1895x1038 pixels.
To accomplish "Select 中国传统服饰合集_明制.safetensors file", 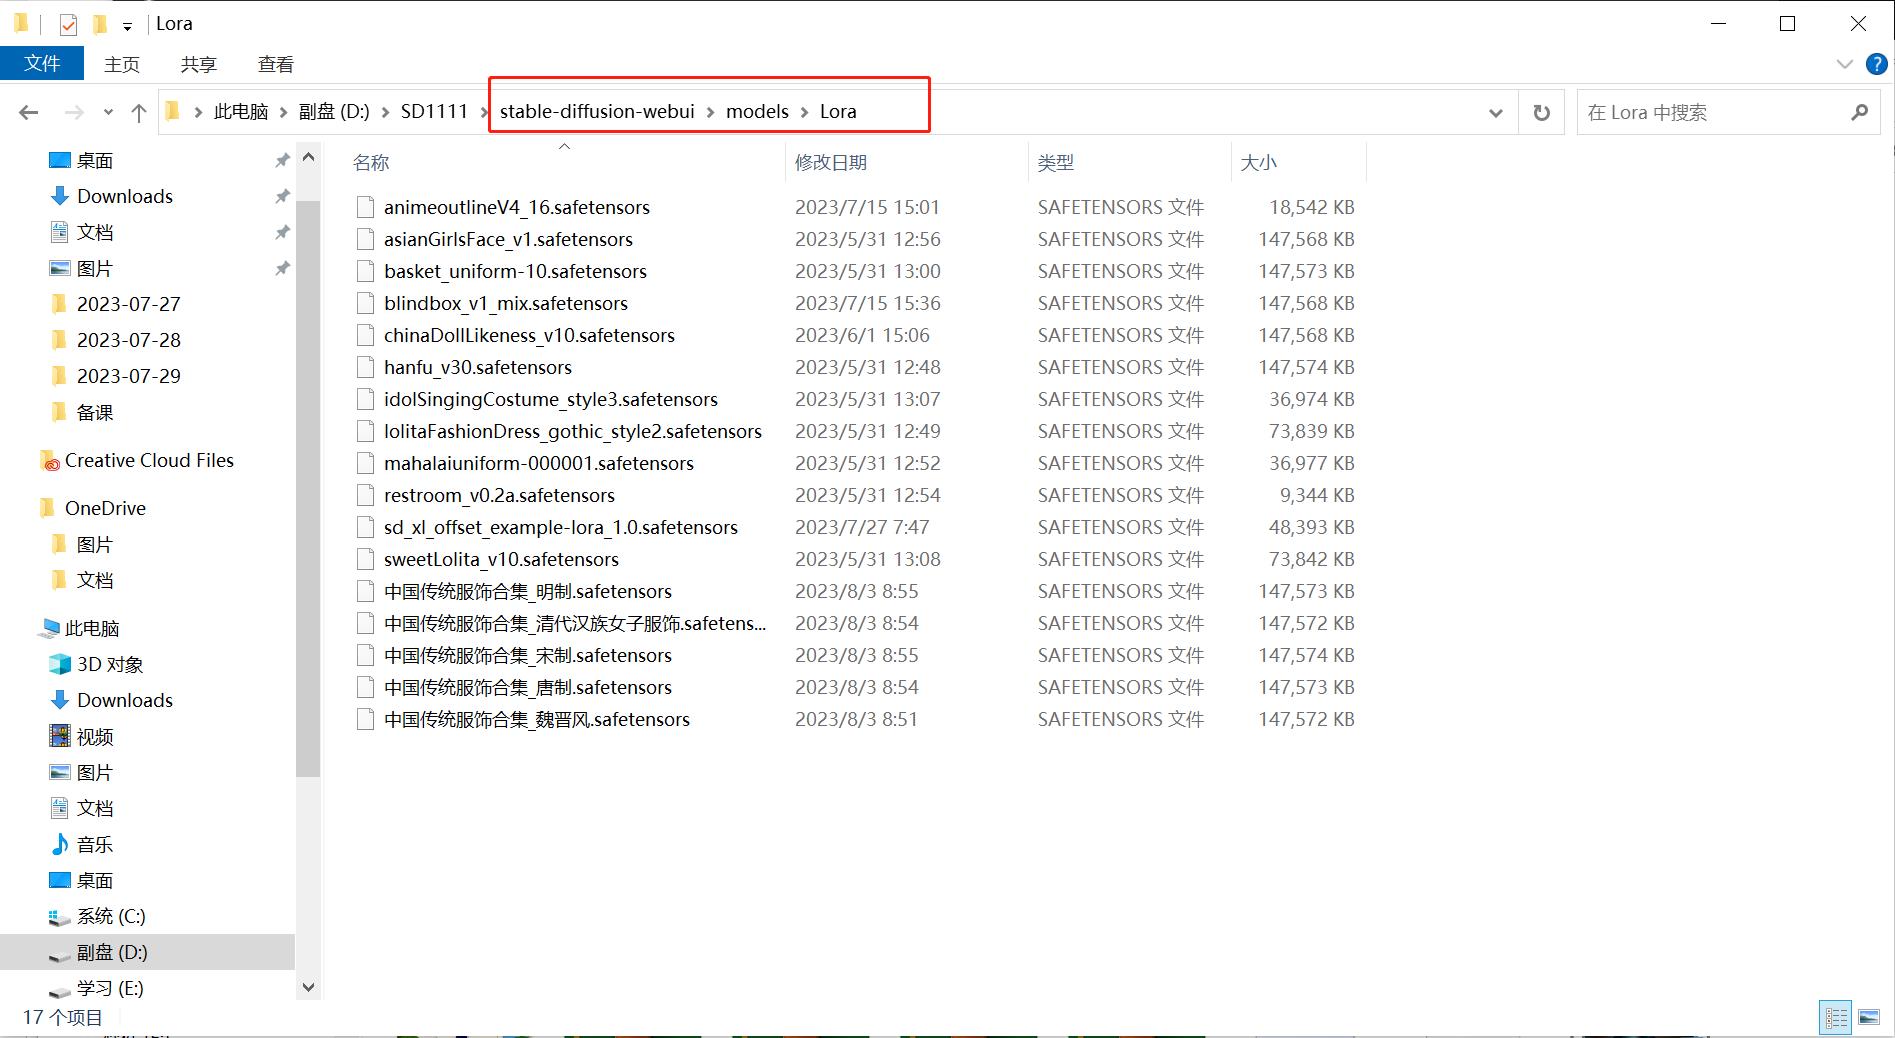I will 528,591.
